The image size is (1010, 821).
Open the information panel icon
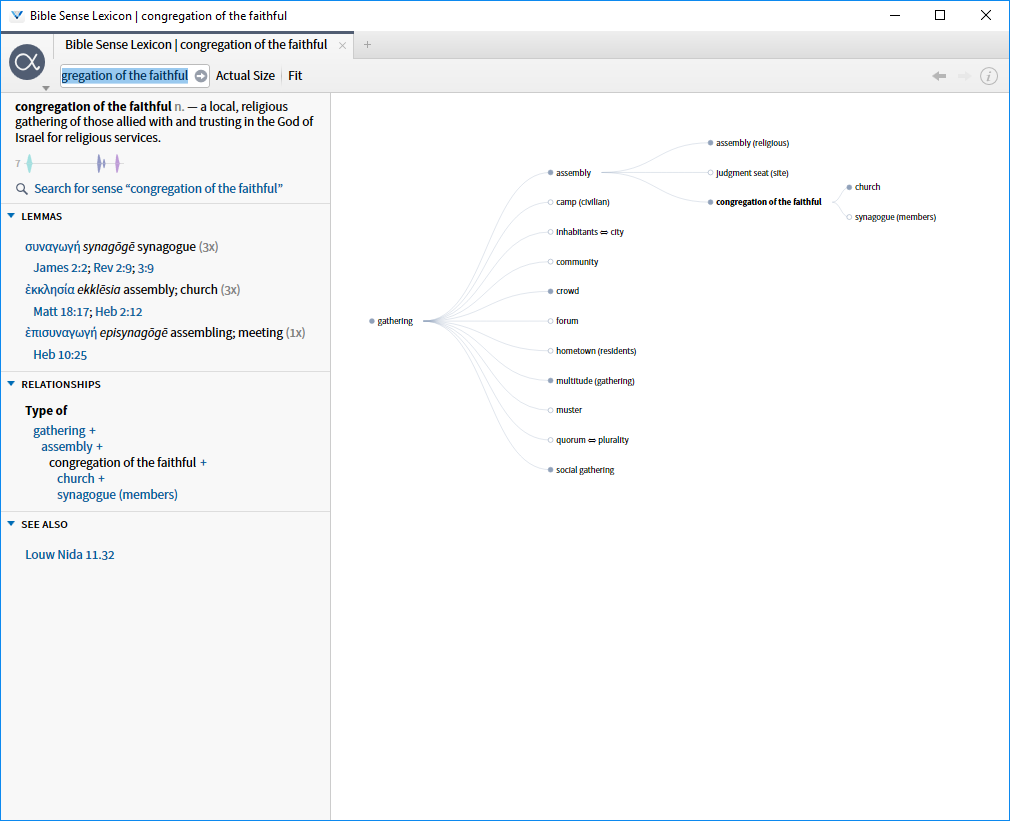click(x=989, y=76)
